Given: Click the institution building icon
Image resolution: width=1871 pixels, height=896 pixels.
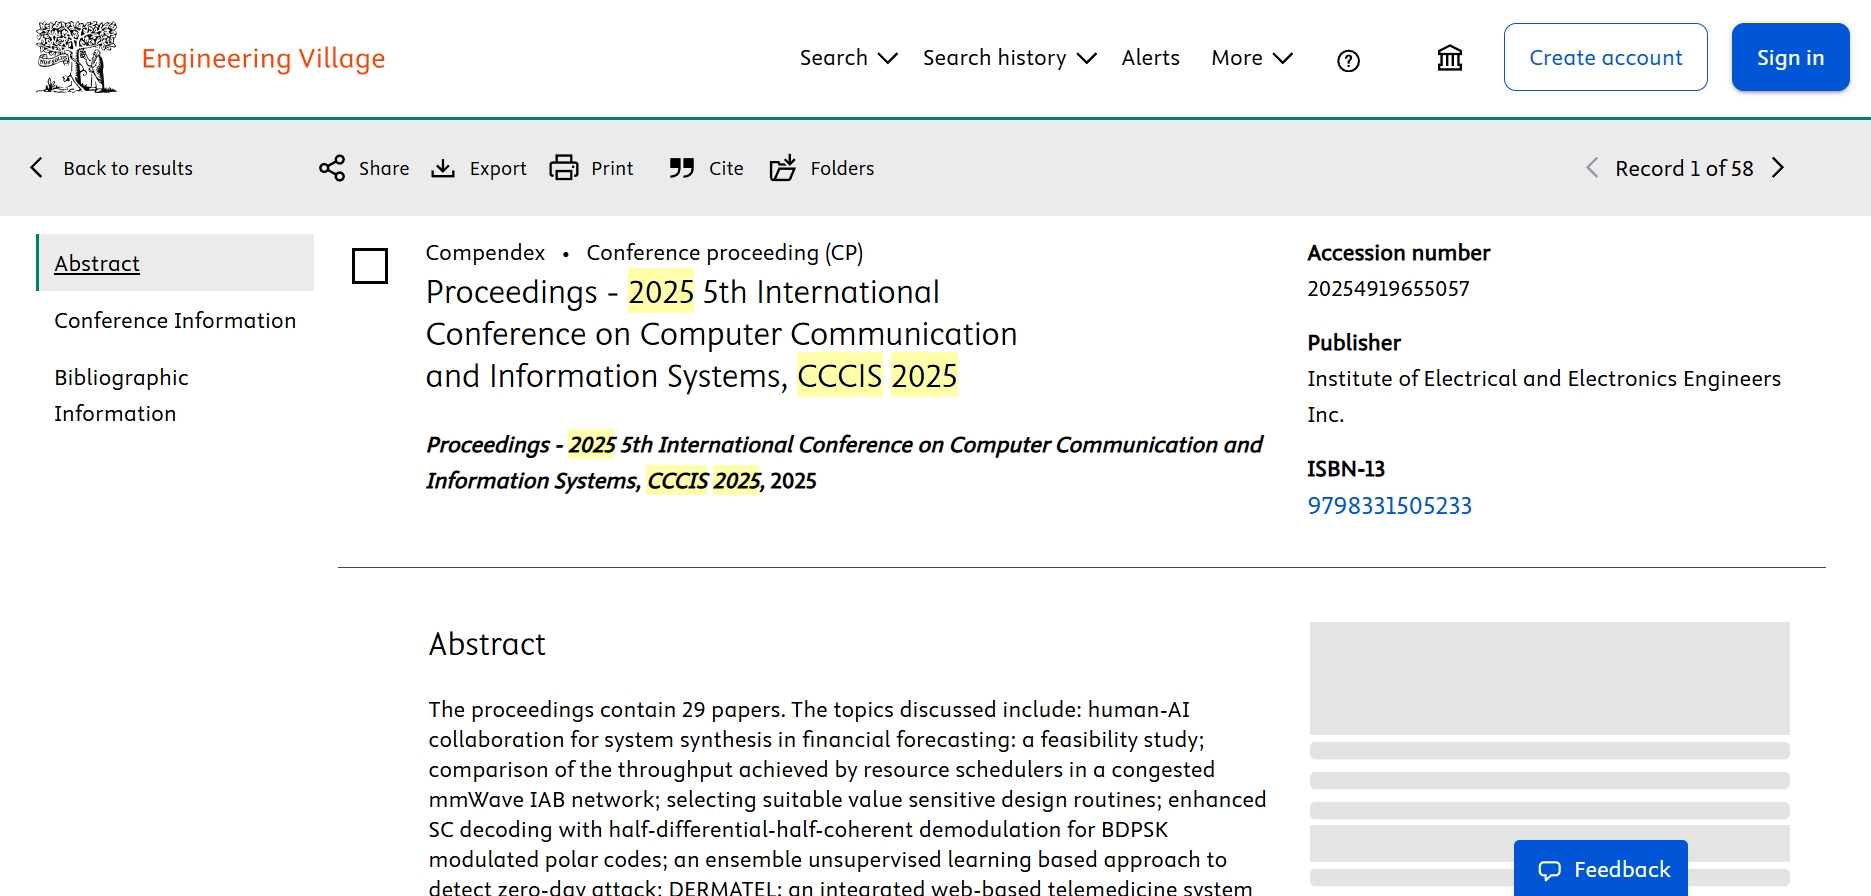Looking at the screenshot, I should click(x=1449, y=59).
